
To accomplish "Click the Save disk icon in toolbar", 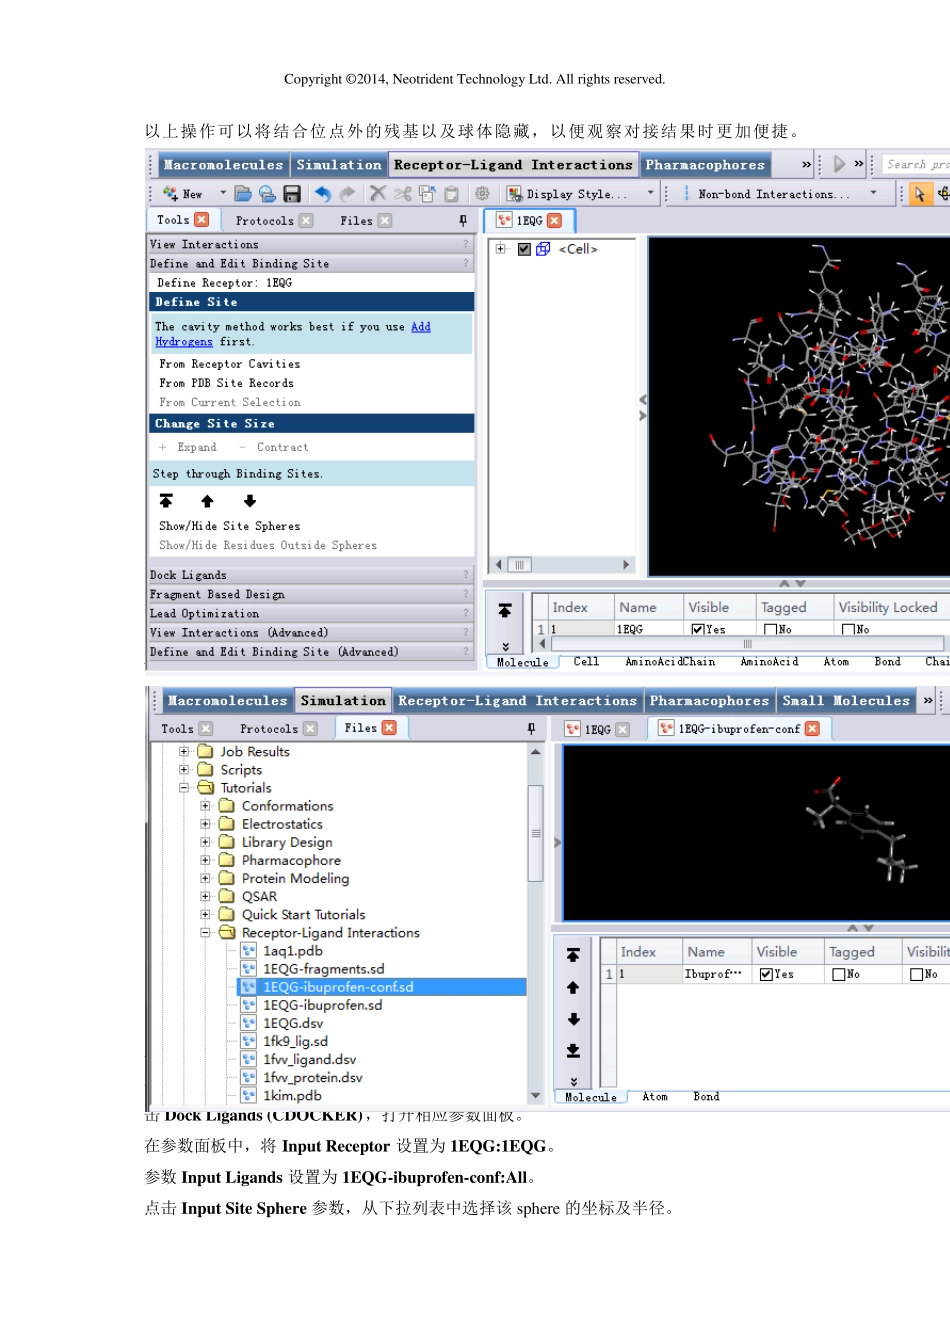I will click(x=292, y=194).
